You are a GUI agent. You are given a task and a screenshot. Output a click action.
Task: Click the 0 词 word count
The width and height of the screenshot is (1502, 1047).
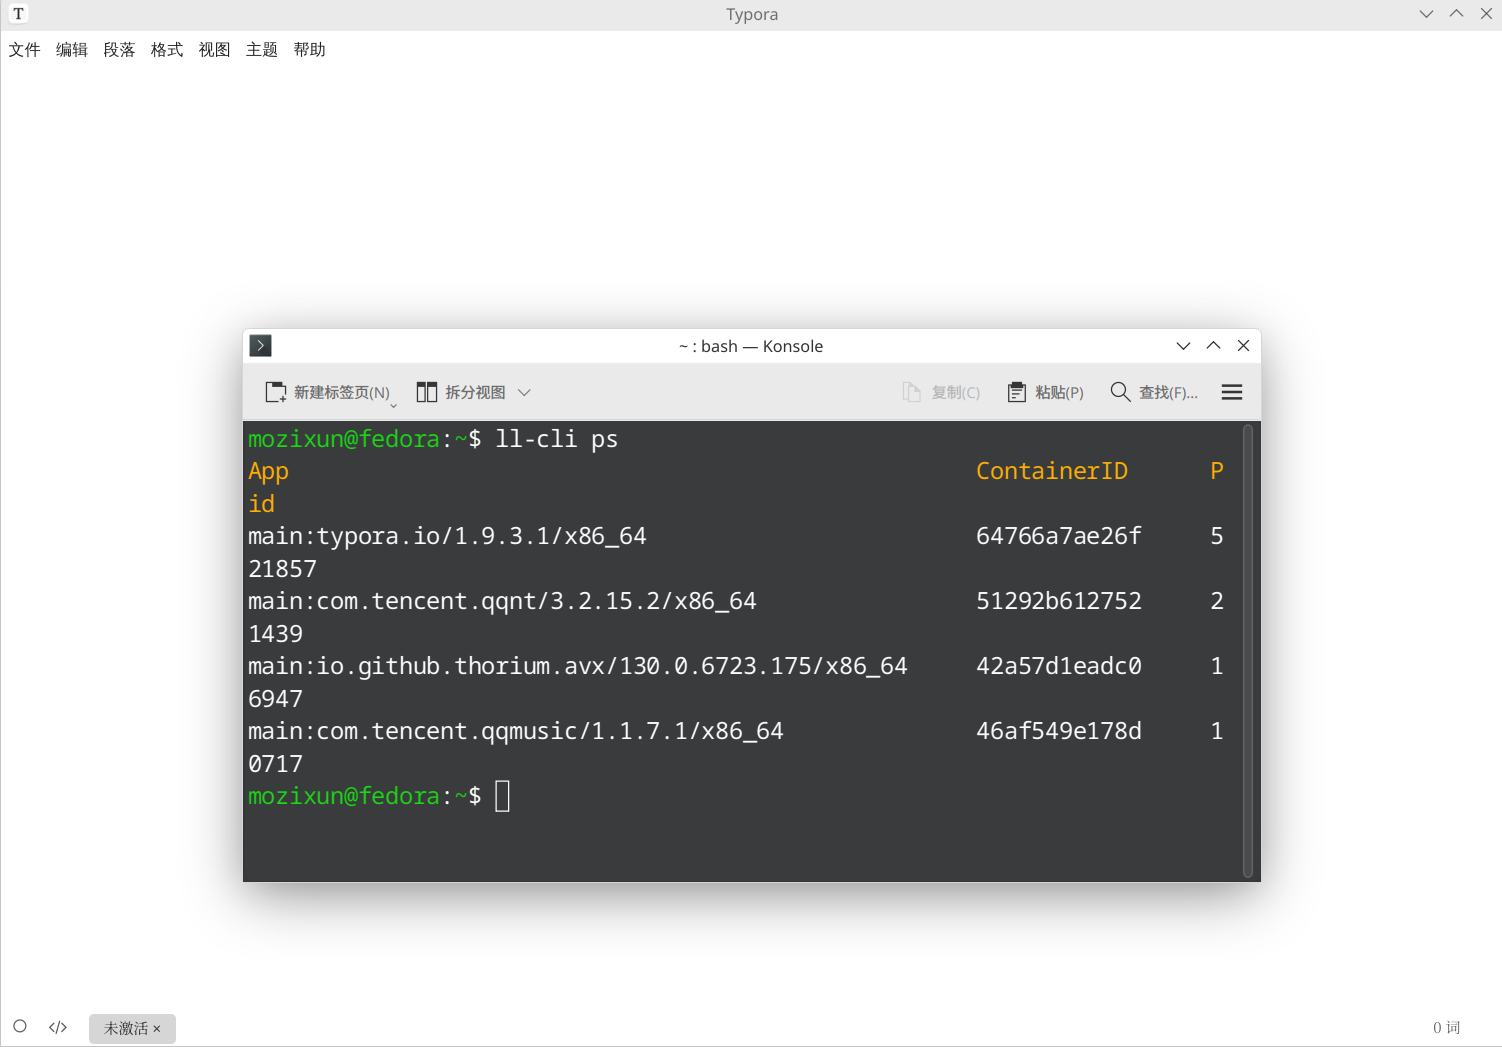1446,1028
